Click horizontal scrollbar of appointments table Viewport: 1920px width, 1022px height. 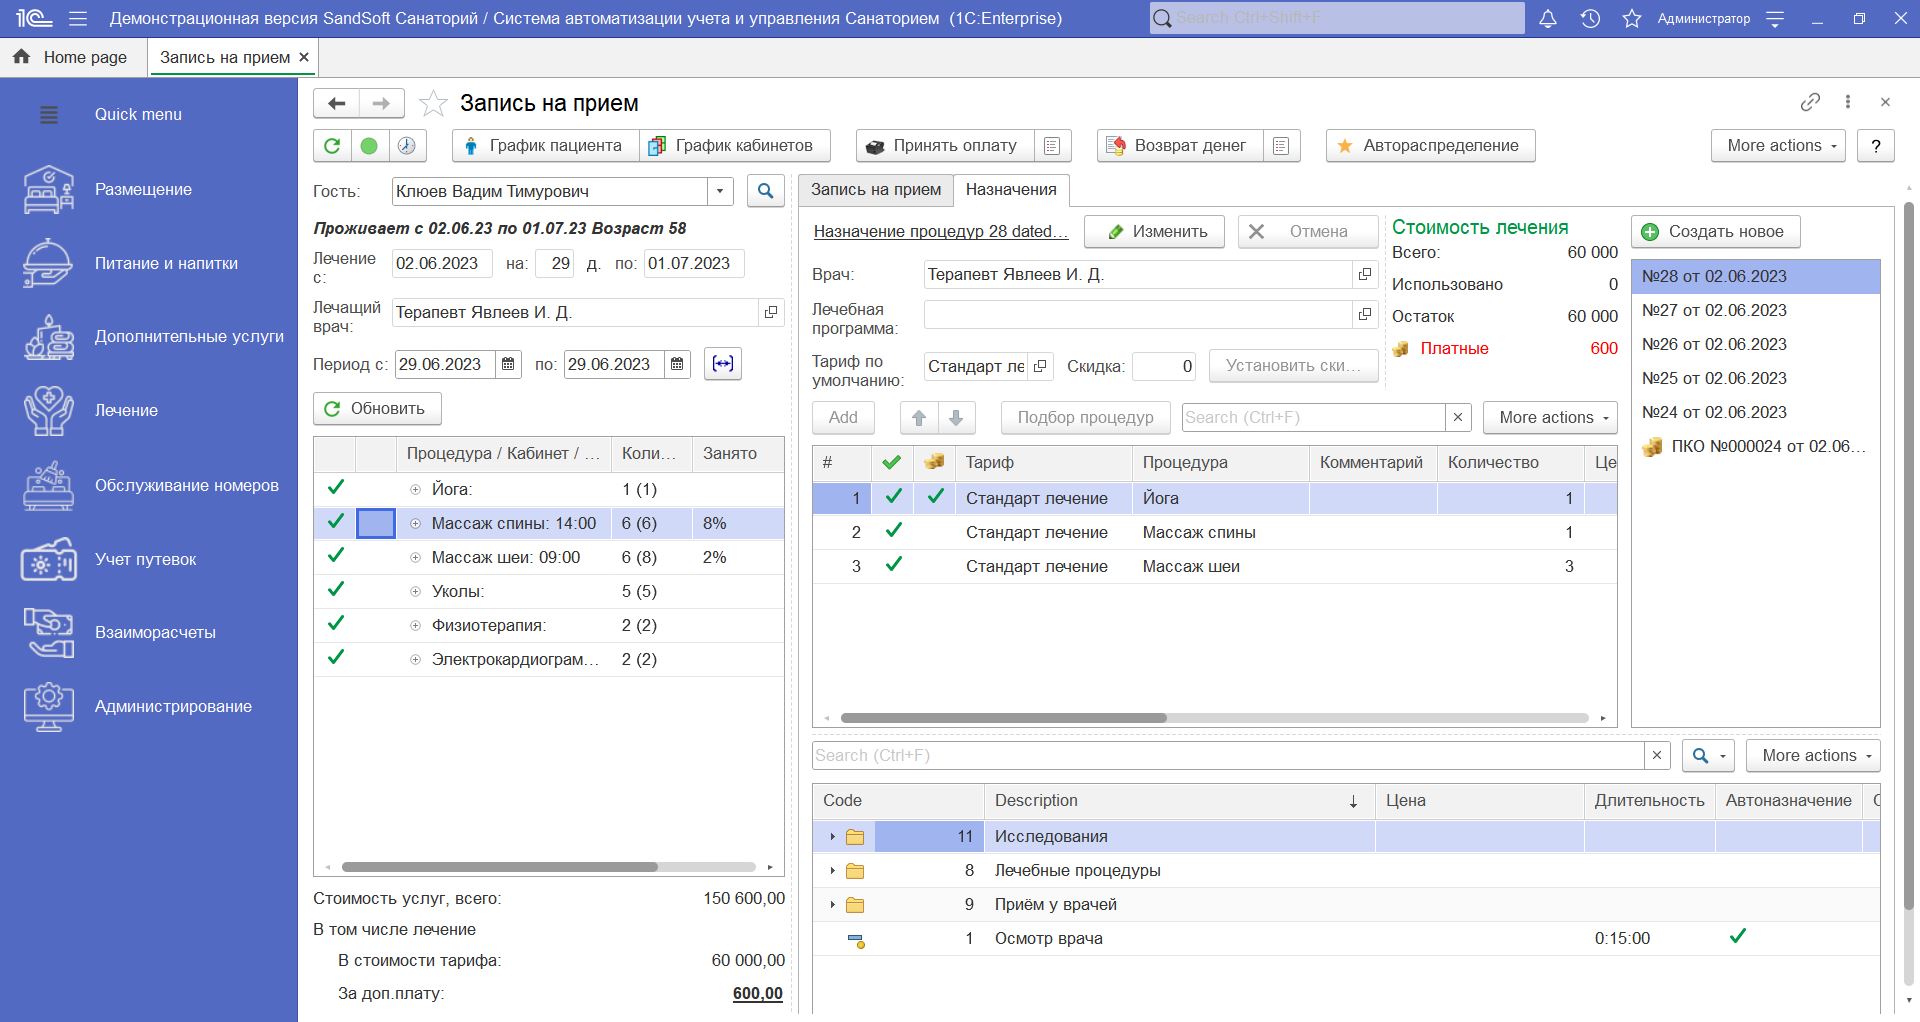[1003, 718]
